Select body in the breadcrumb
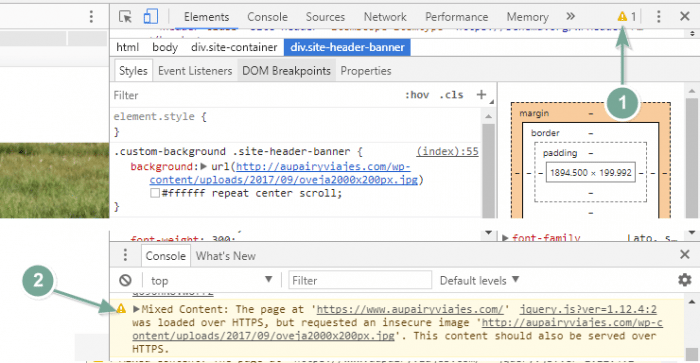Viewport: 700px width, 363px height. (x=165, y=47)
